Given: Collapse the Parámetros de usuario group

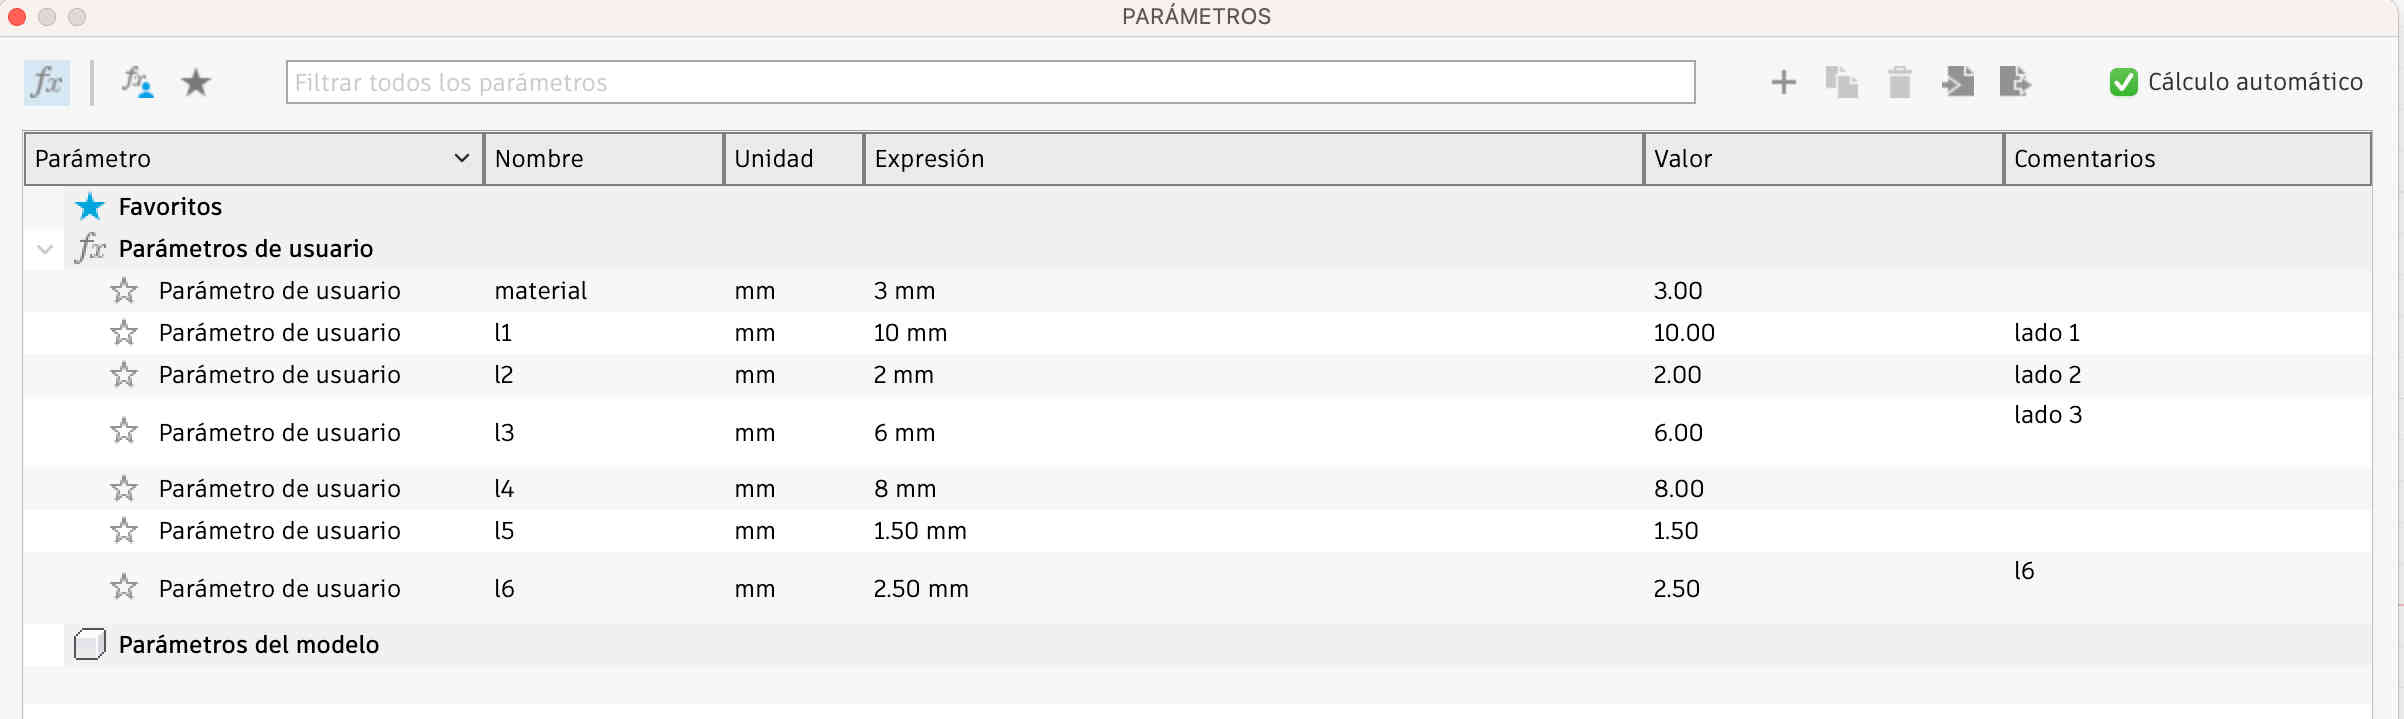Looking at the screenshot, I should pyautogui.click(x=45, y=249).
